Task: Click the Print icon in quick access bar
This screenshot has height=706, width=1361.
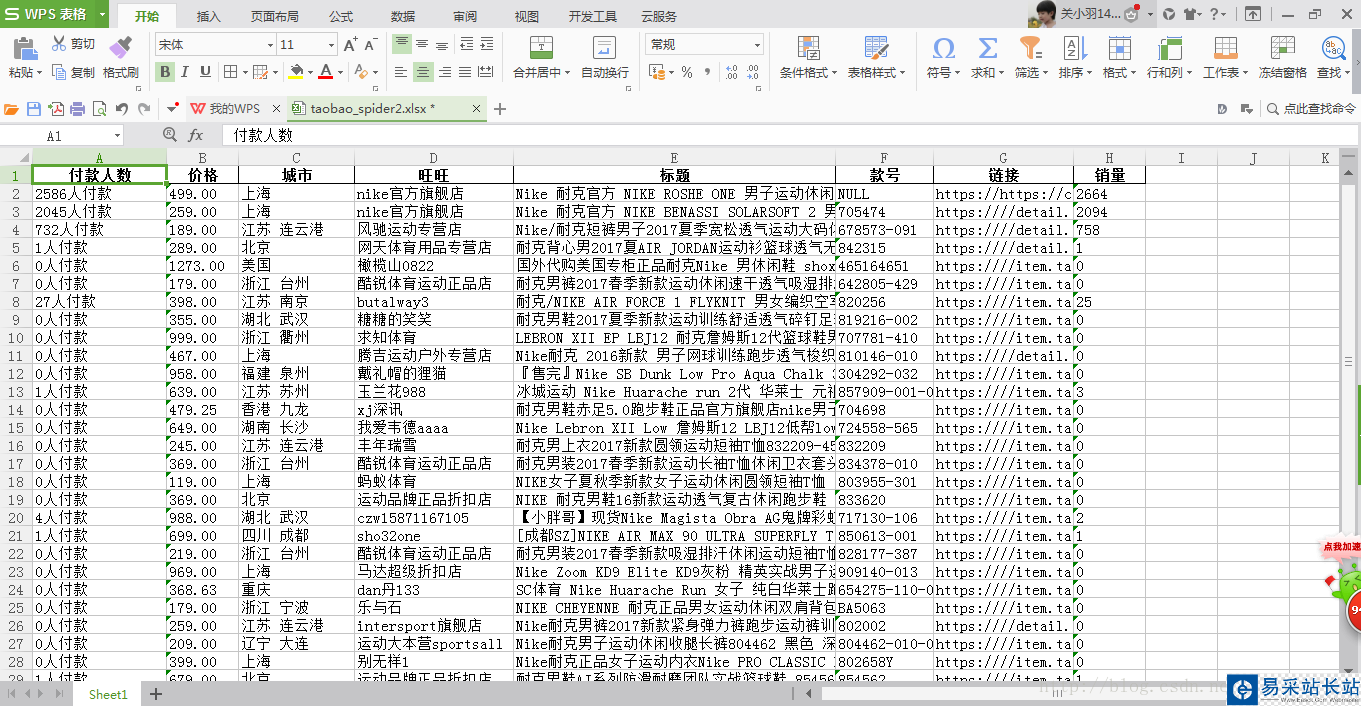Action: coord(78,109)
